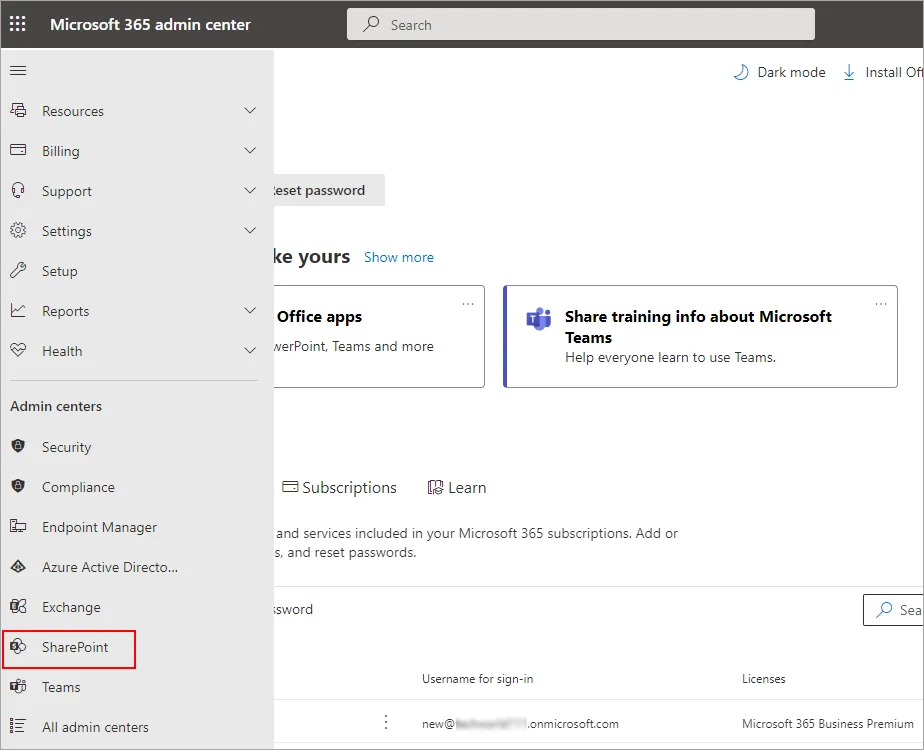Open the app launcher waffle icon
The width and height of the screenshot is (924, 750).
pos(18,24)
